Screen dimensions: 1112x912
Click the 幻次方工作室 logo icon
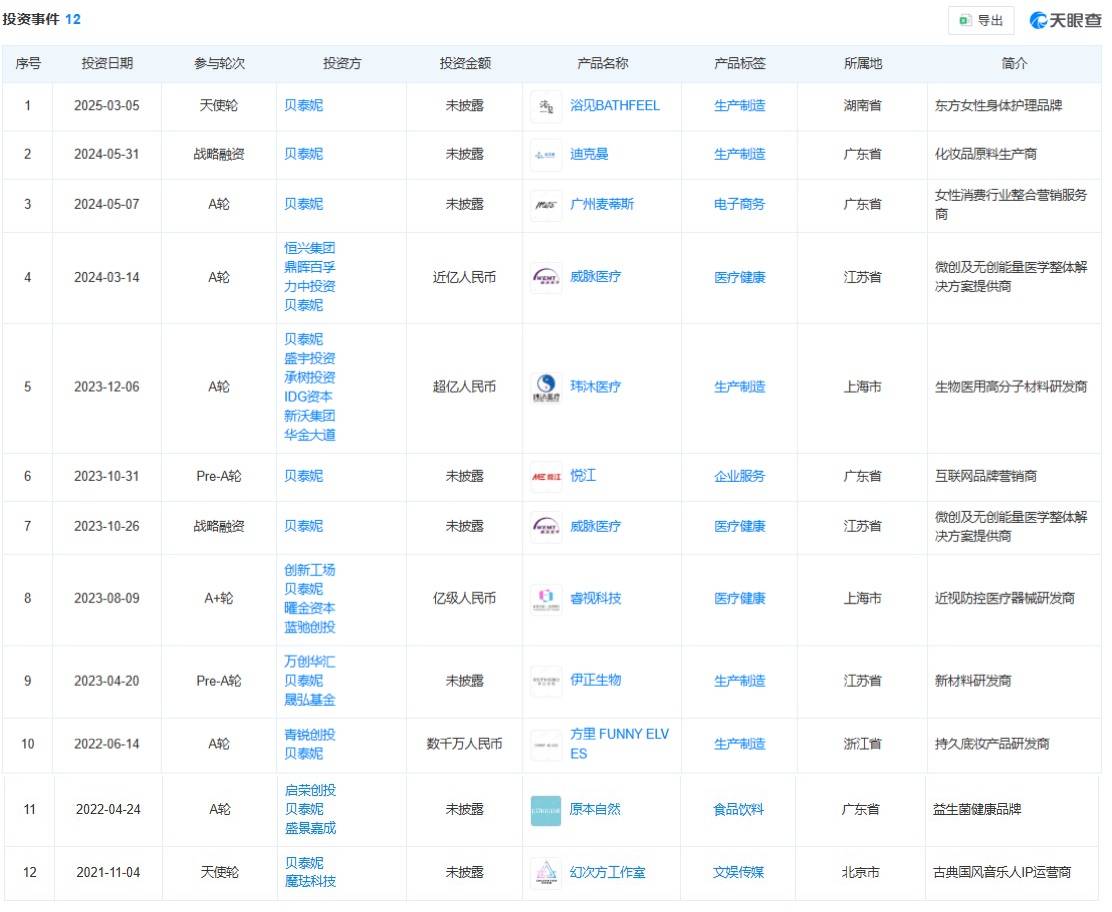tap(546, 873)
